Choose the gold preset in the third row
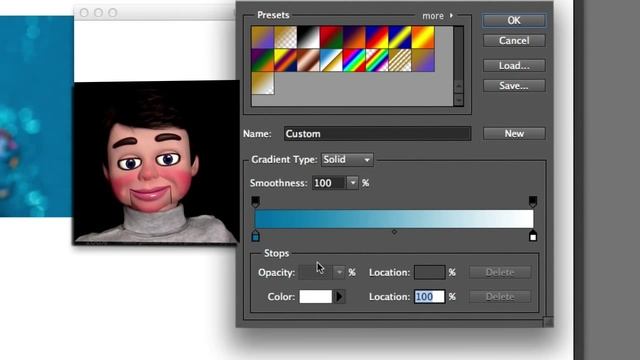 pos(262,83)
